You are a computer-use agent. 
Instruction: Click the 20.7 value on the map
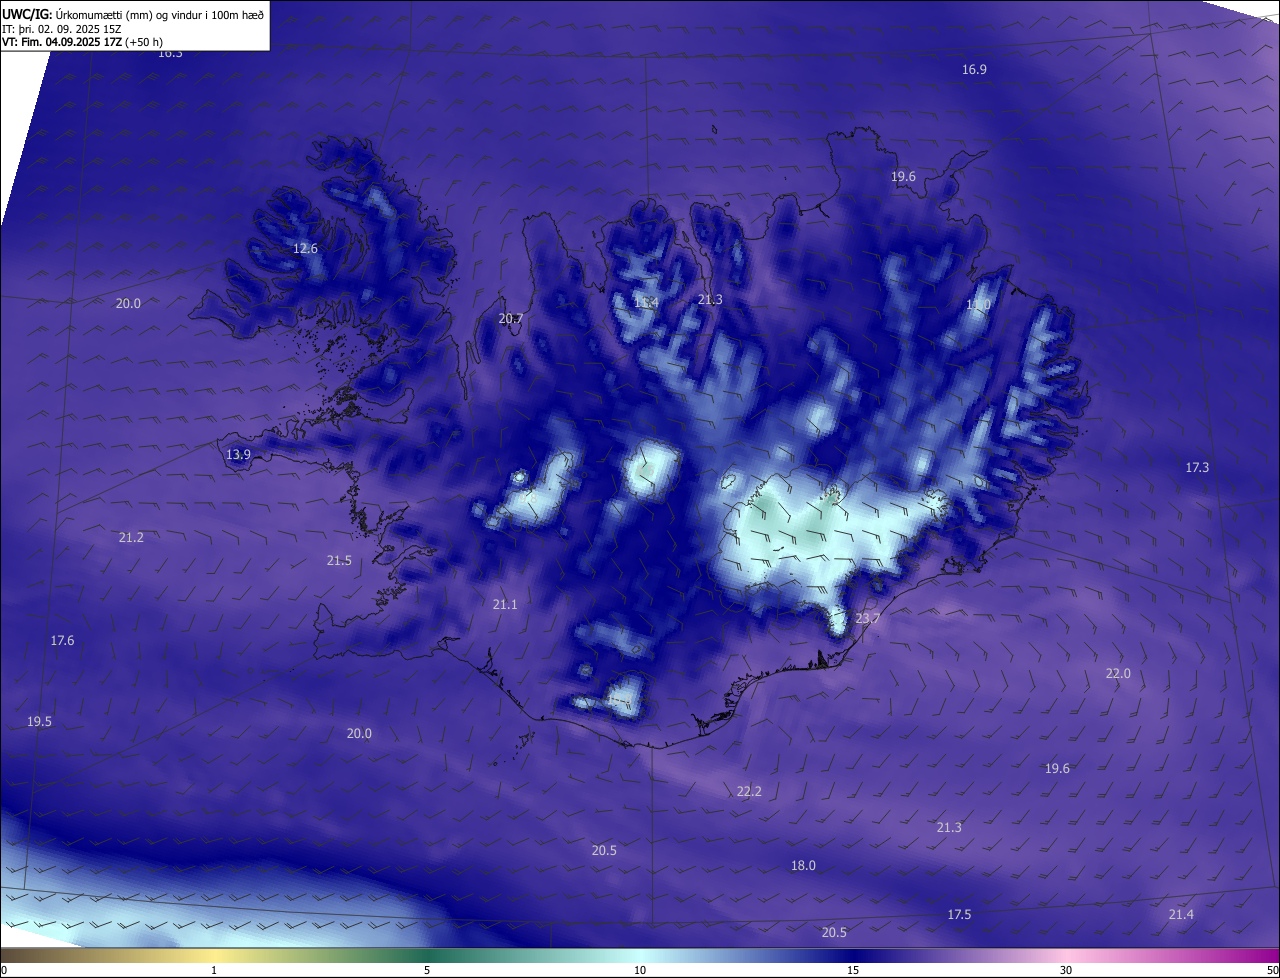click(x=510, y=319)
